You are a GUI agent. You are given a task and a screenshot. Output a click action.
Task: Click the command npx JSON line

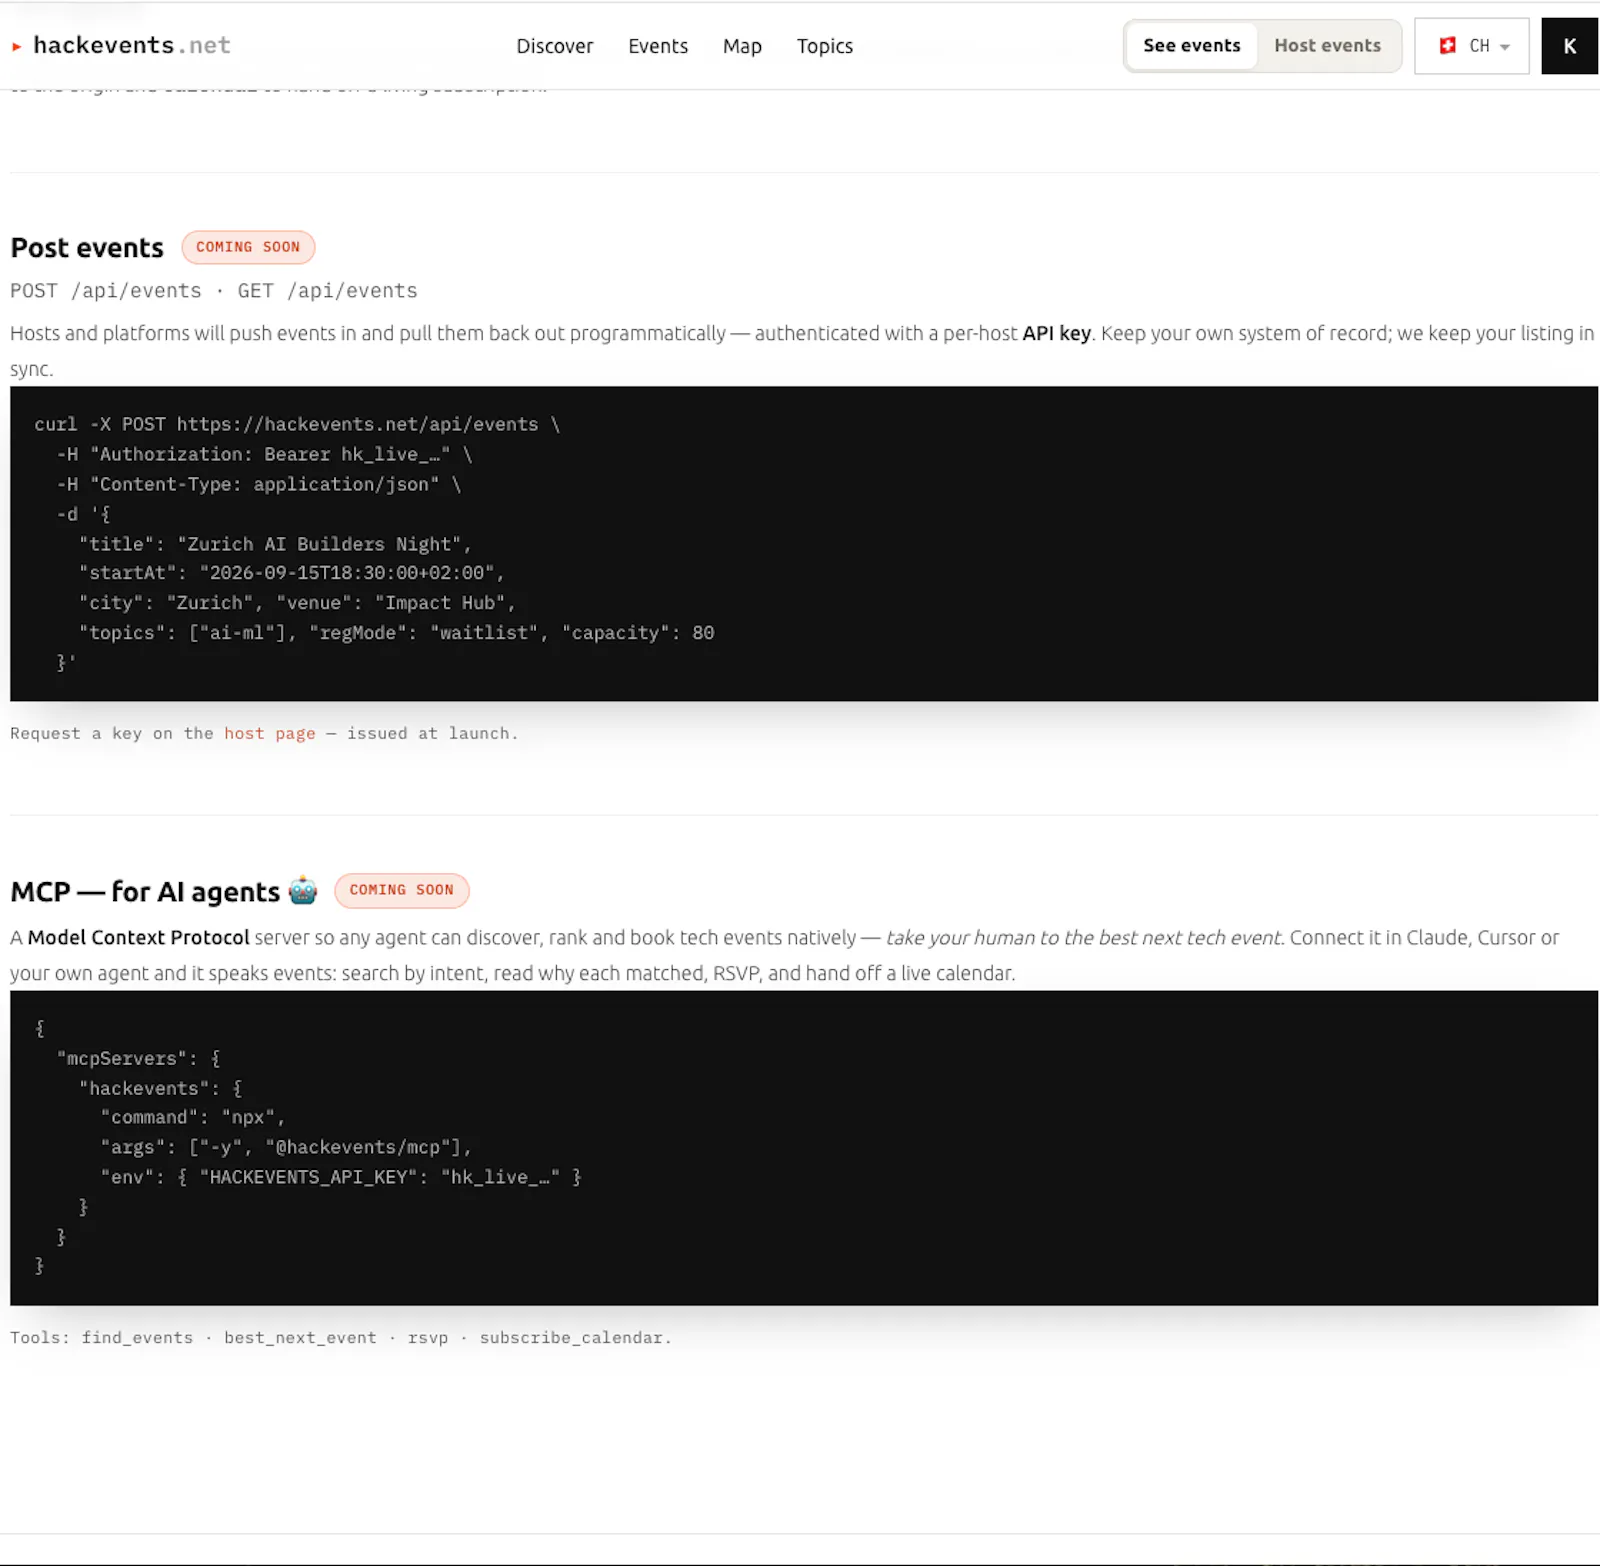[x=193, y=1117]
